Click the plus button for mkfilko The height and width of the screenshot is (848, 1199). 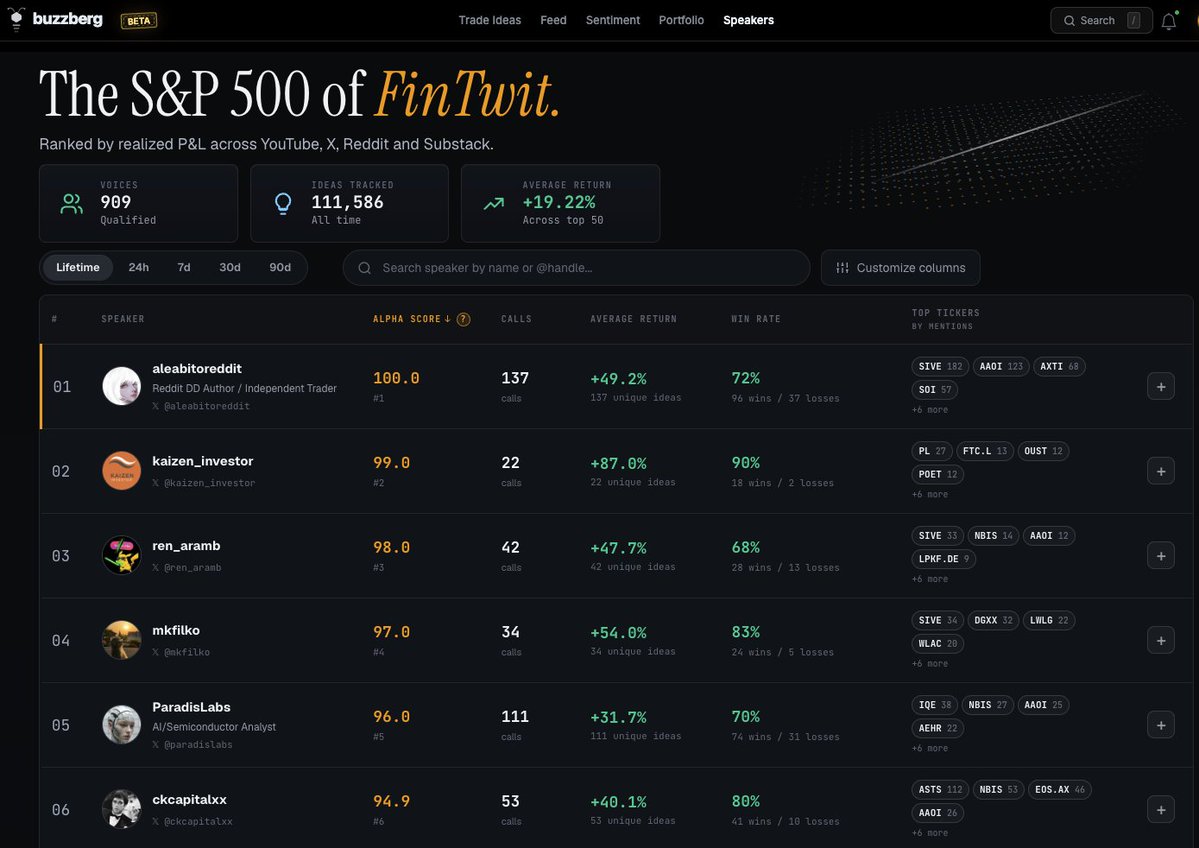point(1161,641)
